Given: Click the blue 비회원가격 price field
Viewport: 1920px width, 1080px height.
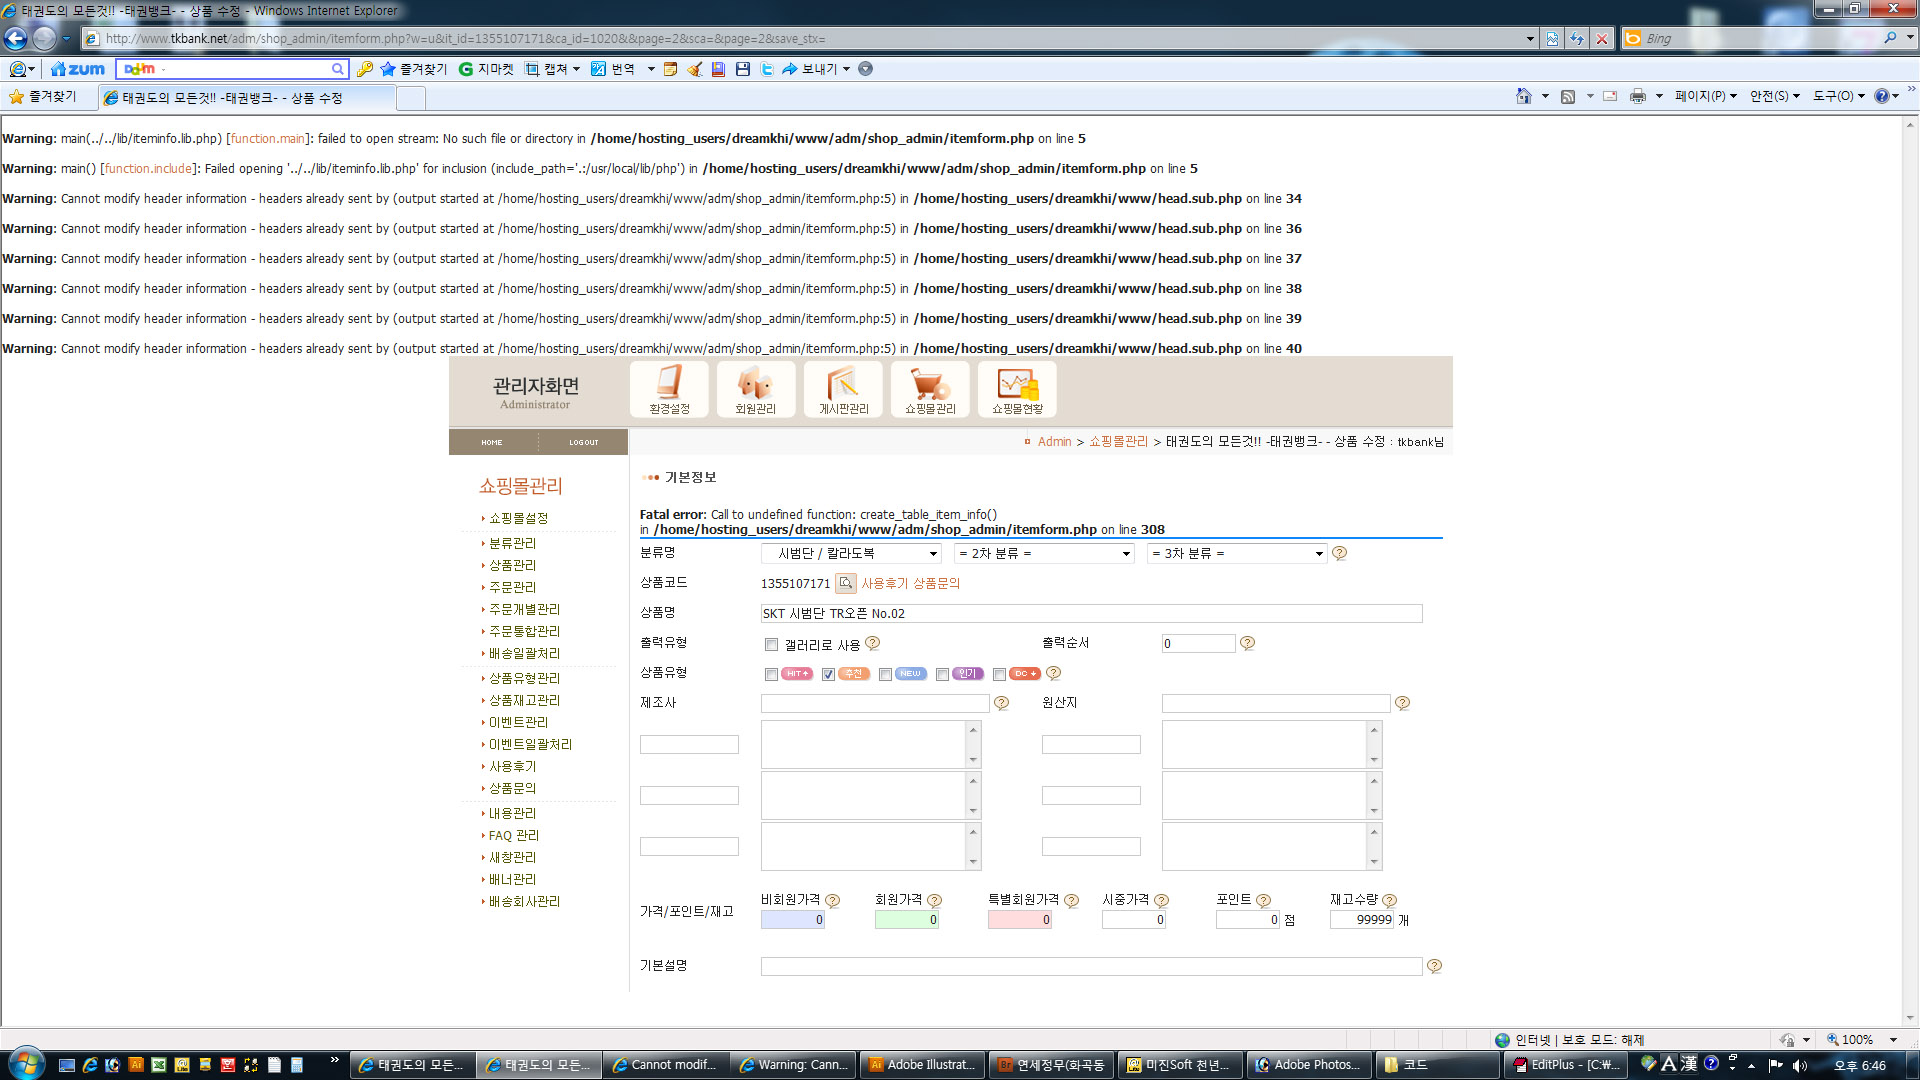Looking at the screenshot, I should pos(792,920).
